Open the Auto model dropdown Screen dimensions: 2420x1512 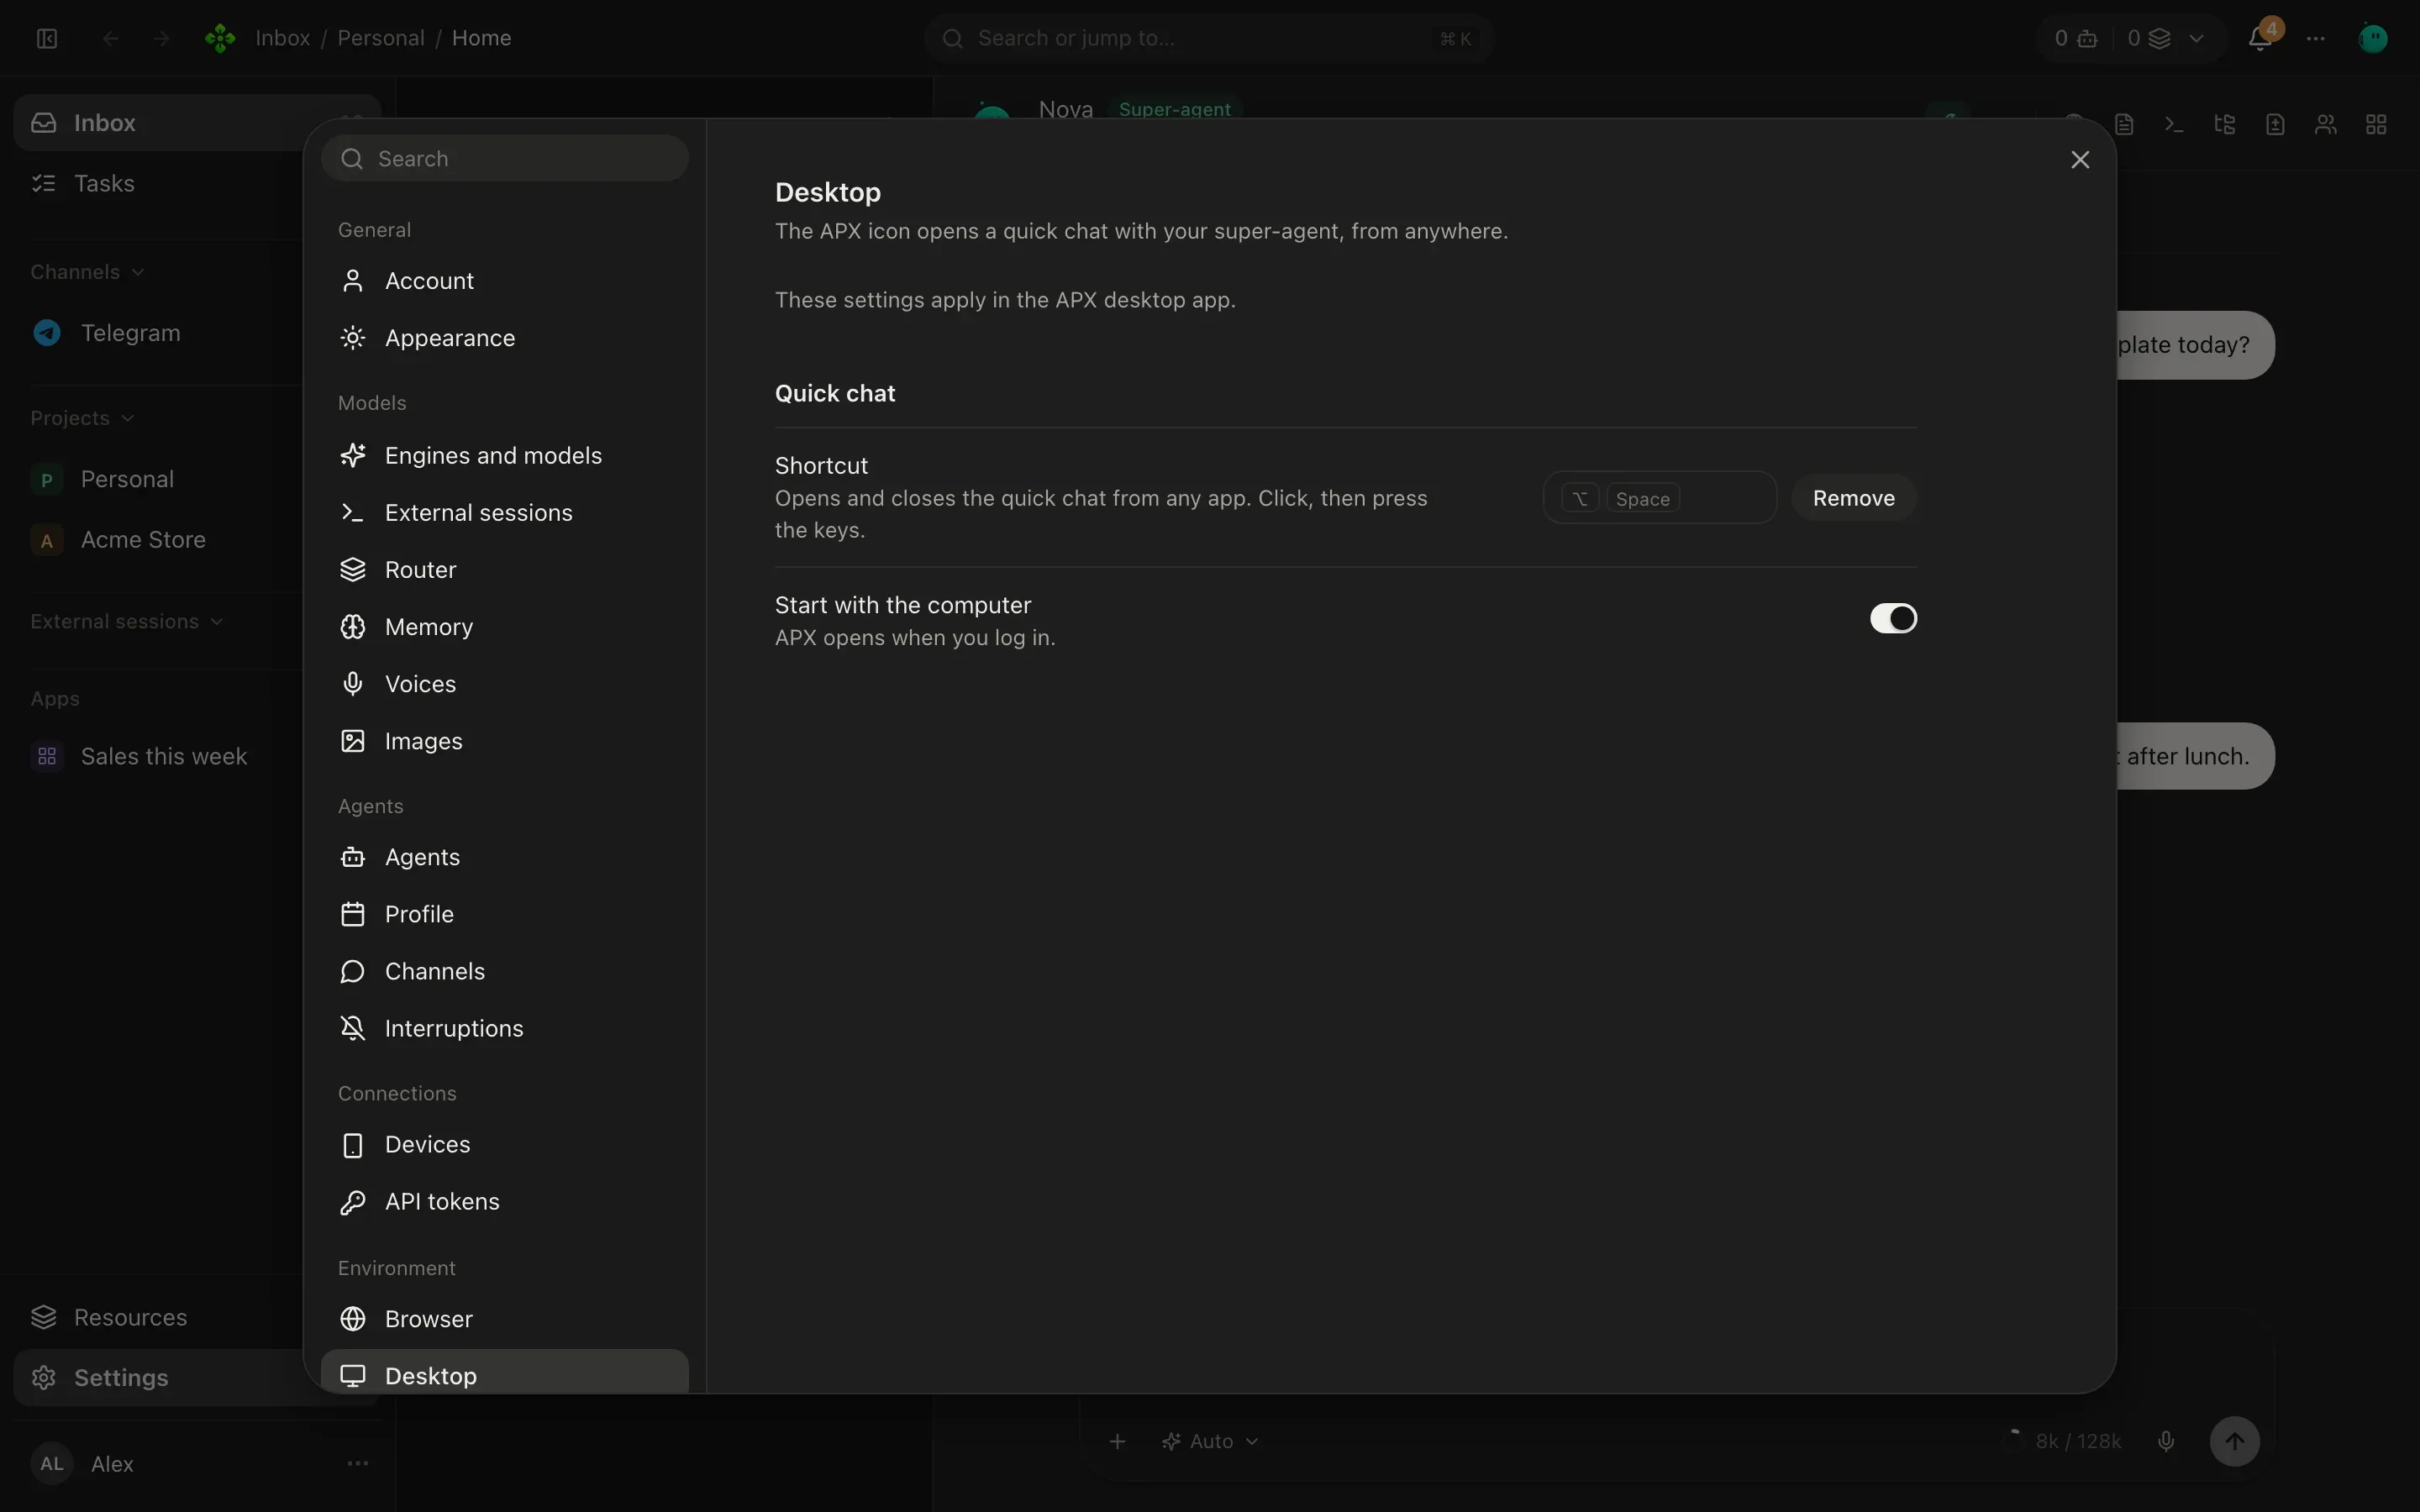pos(1209,1441)
